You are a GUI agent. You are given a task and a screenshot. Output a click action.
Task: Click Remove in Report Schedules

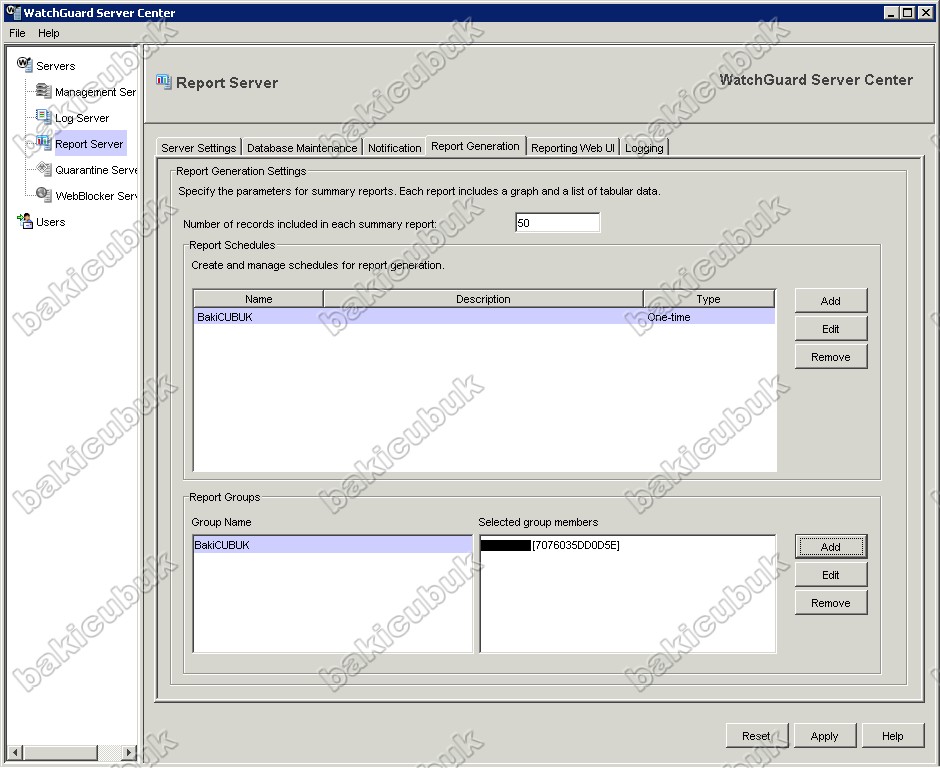click(x=831, y=357)
